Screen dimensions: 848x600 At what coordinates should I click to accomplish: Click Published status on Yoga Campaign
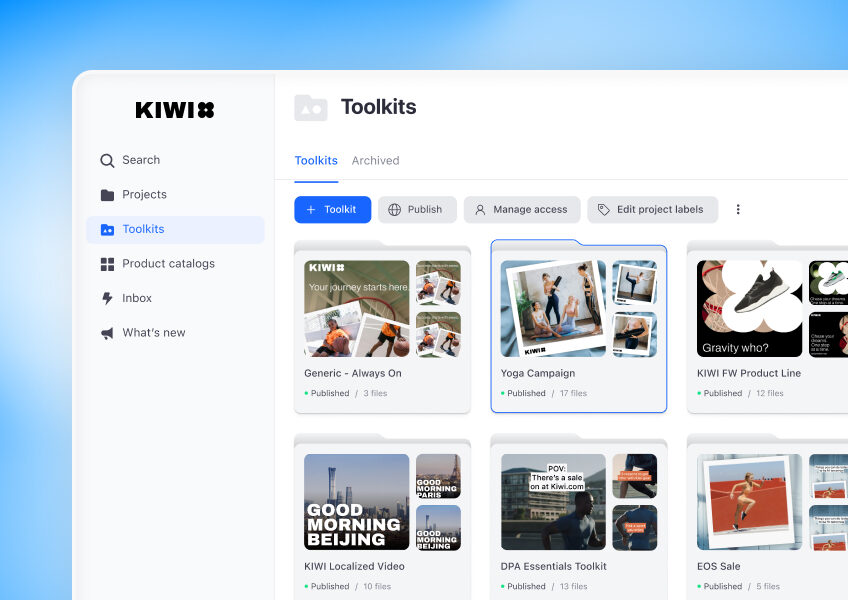[x=526, y=393]
